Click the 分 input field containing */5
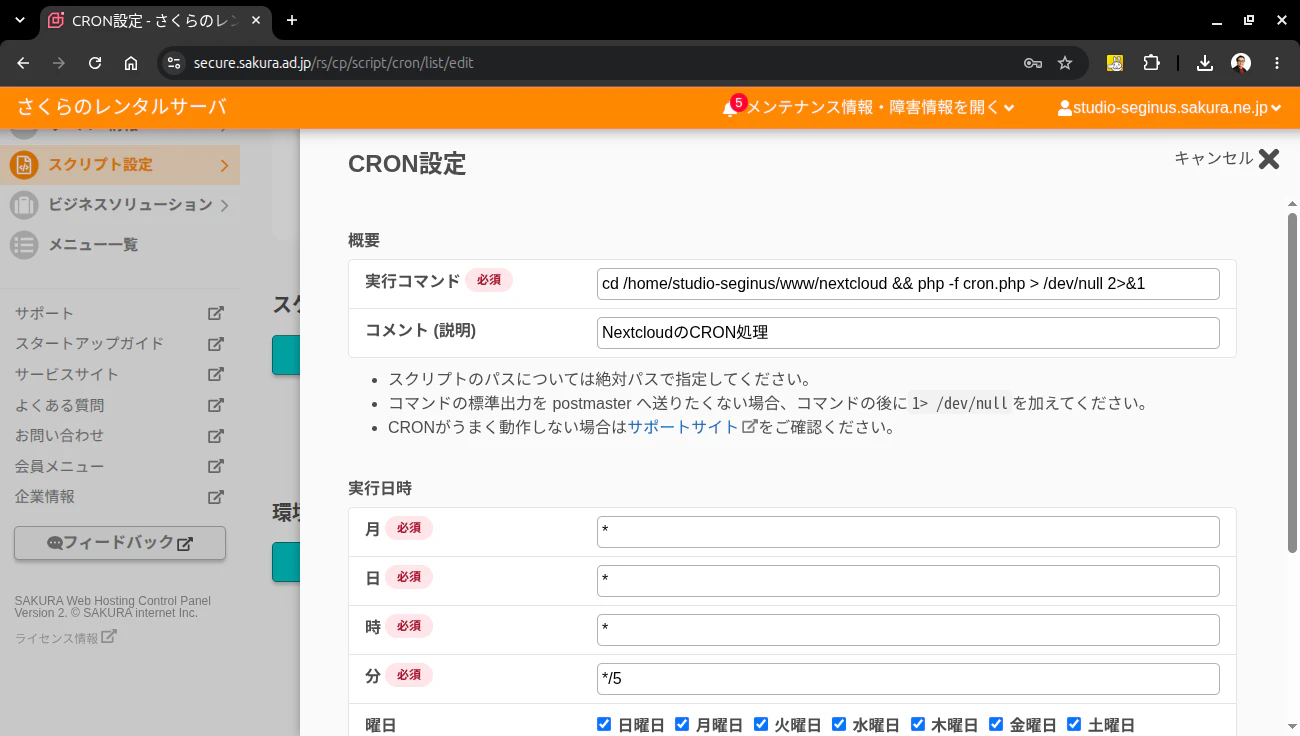The image size is (1300, 736). (x=908, y=679)
